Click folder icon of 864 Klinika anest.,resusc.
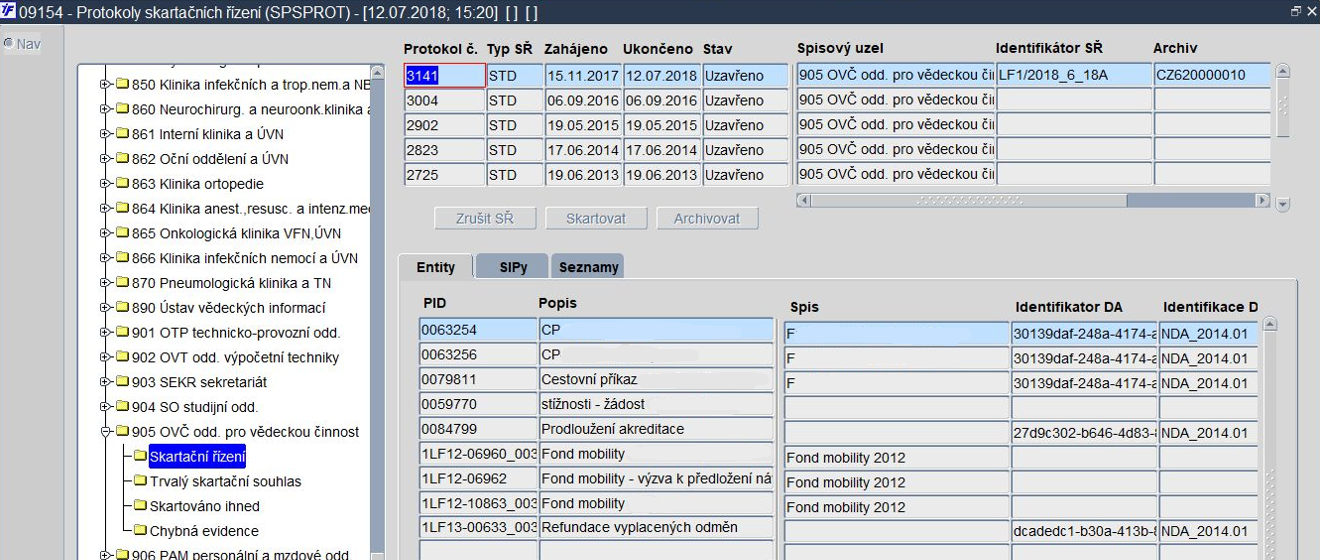Screen dimensions: 1320x560 (122, 209)
